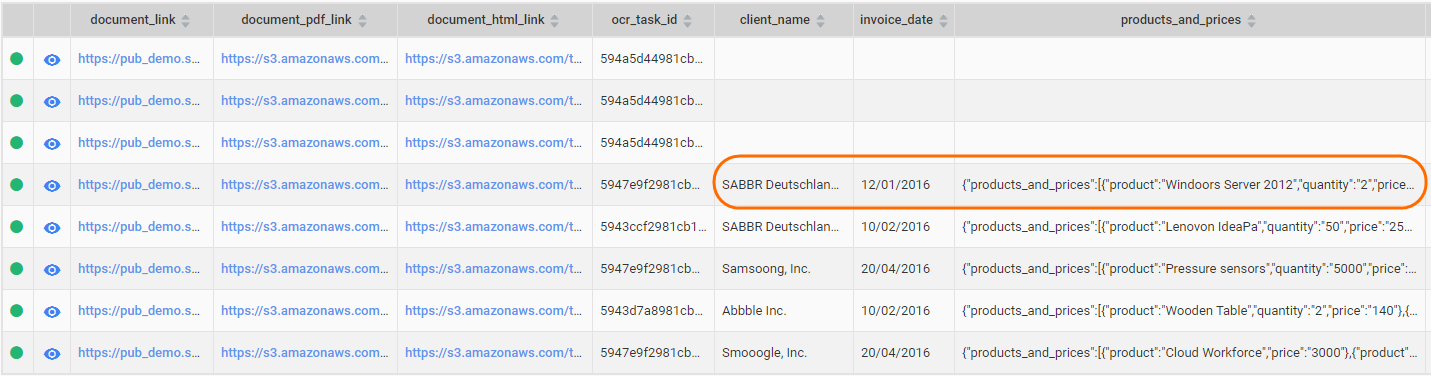The image size is (1431, 376).
Task: Select the Pressure sensors products cell
Action: coord(1190,269)
